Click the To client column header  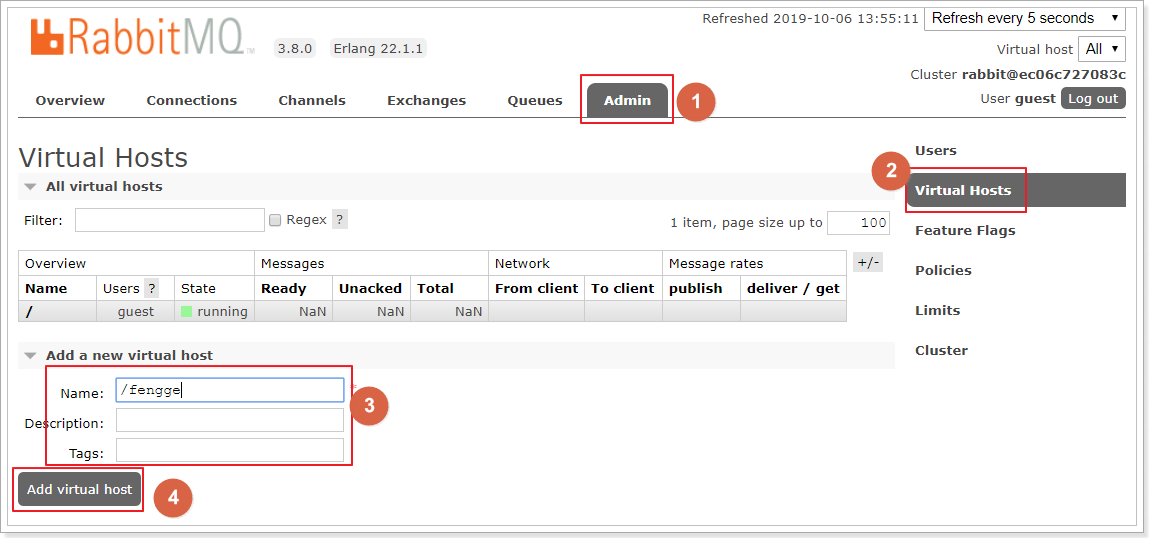pos(622,288)
